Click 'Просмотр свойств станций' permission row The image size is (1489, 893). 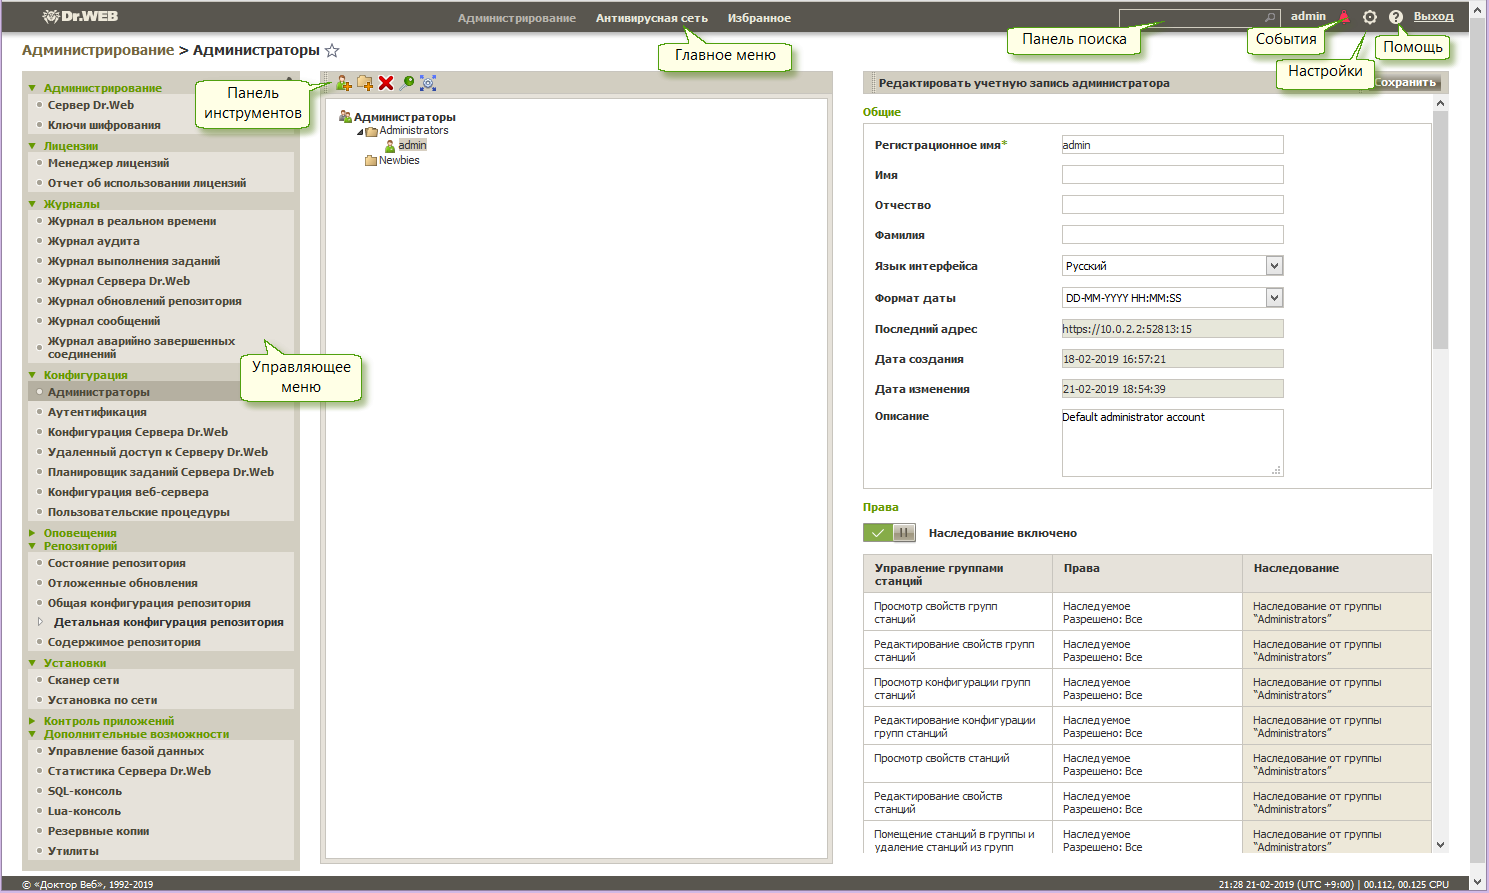click(x=1147, y=764)
